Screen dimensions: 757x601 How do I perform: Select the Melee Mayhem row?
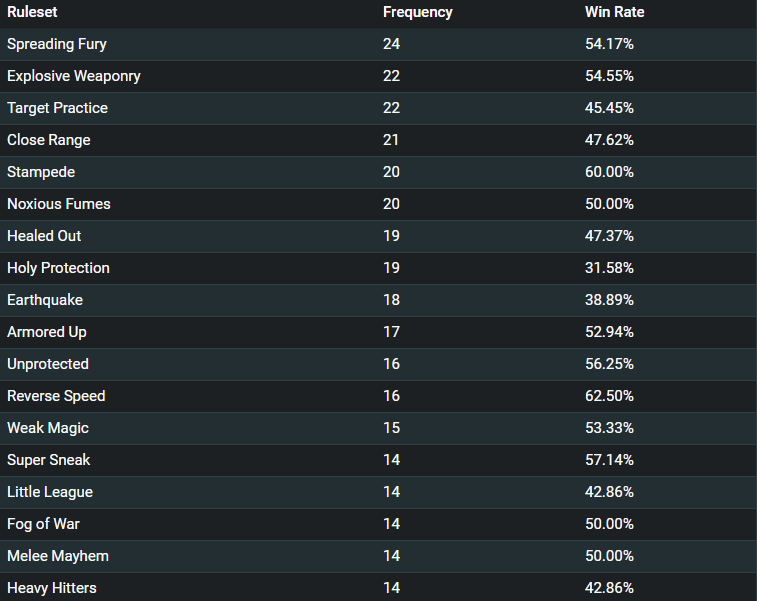[378, 556]
